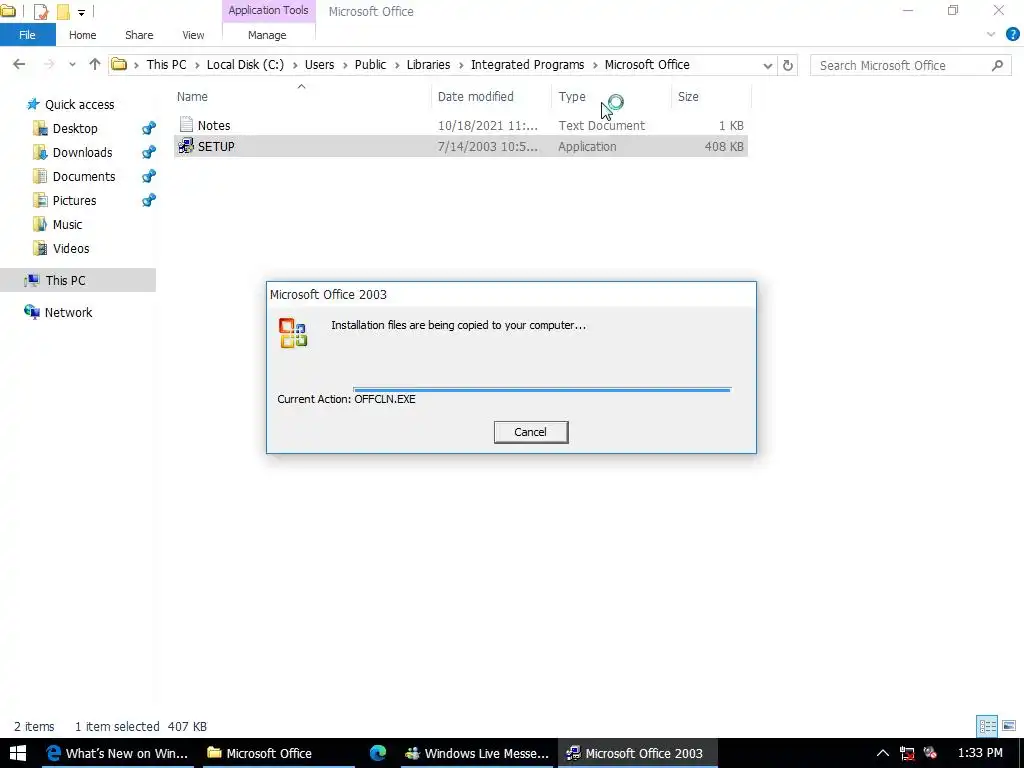Open the recent locations dropdown

[x=72, y=65]
